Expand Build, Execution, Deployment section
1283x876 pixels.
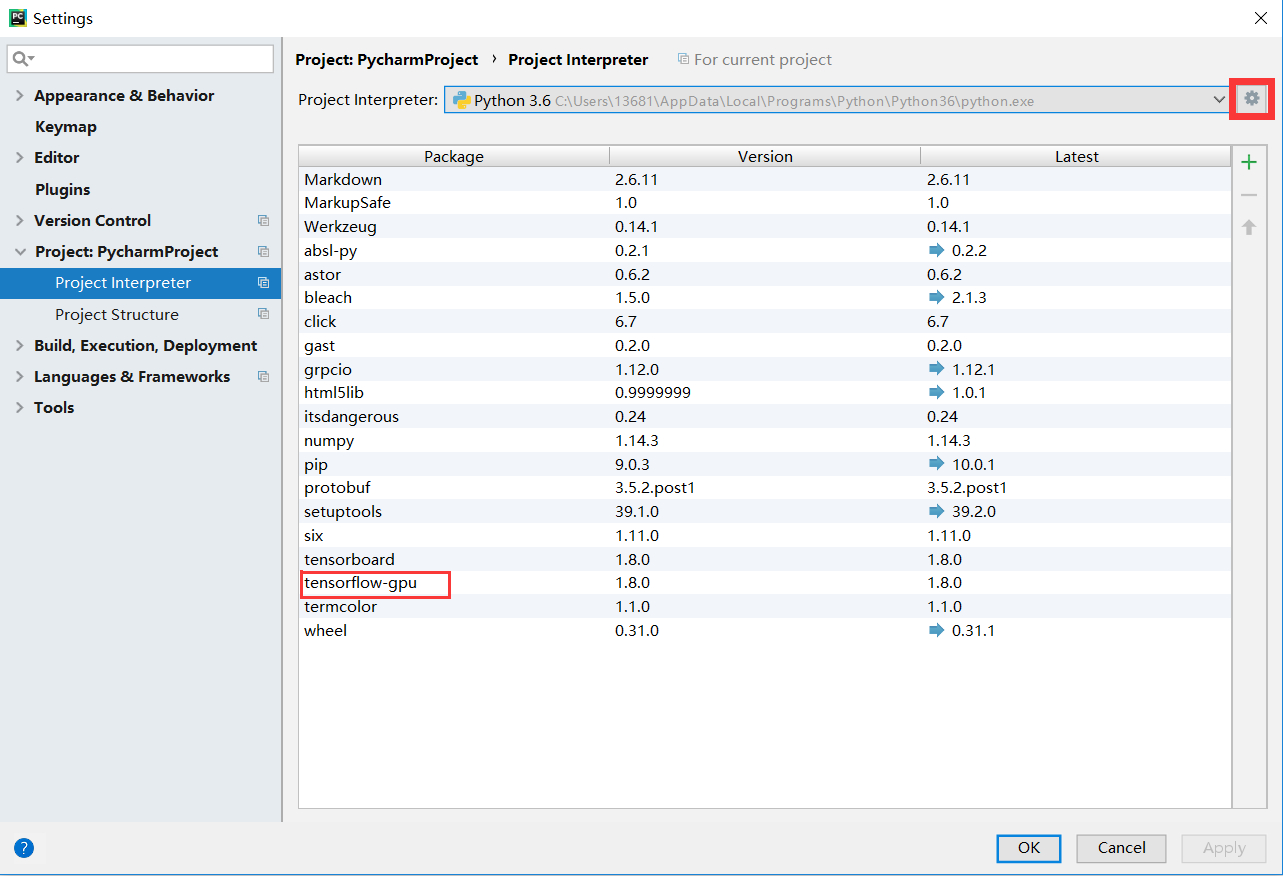pos(19,345)
